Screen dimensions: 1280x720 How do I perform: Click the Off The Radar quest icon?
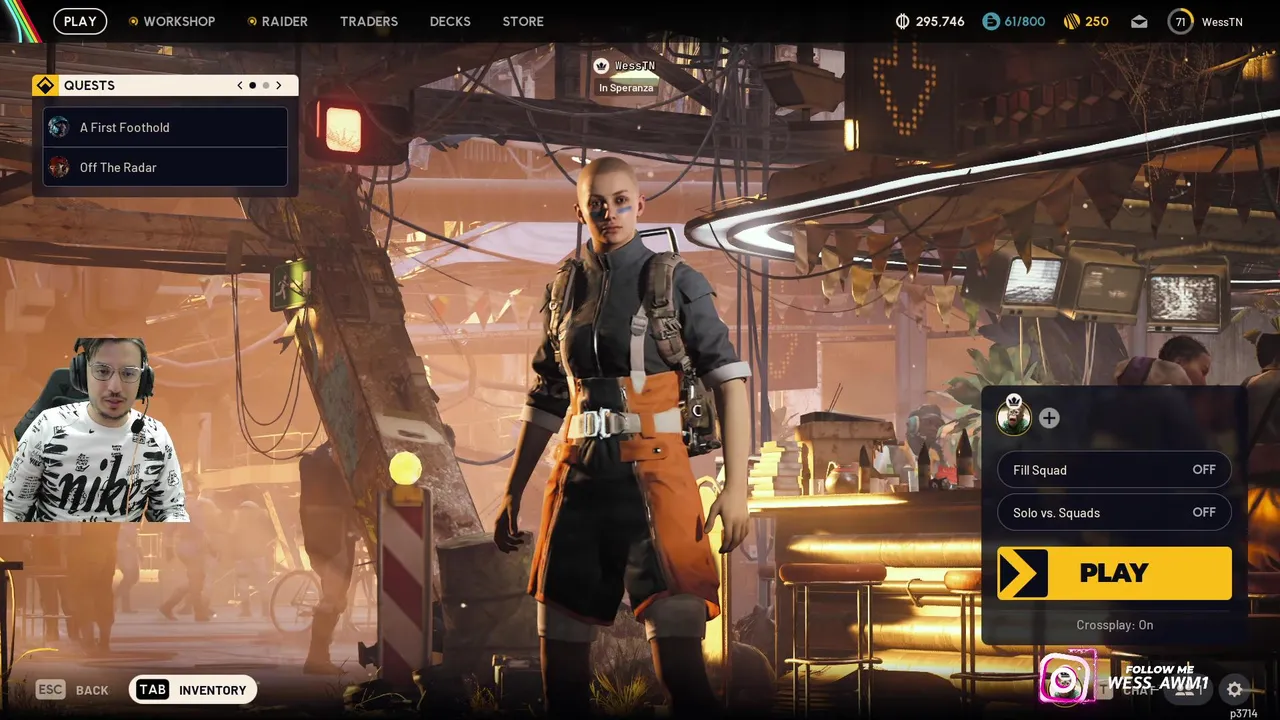(x=59, y=167)
